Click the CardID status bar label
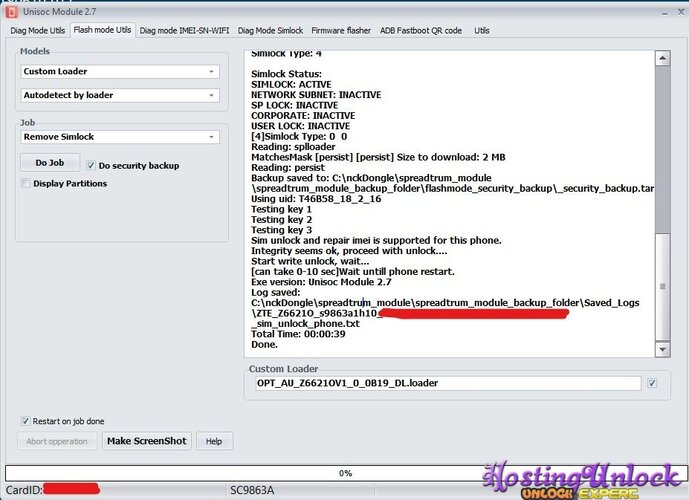 [24, 490]
